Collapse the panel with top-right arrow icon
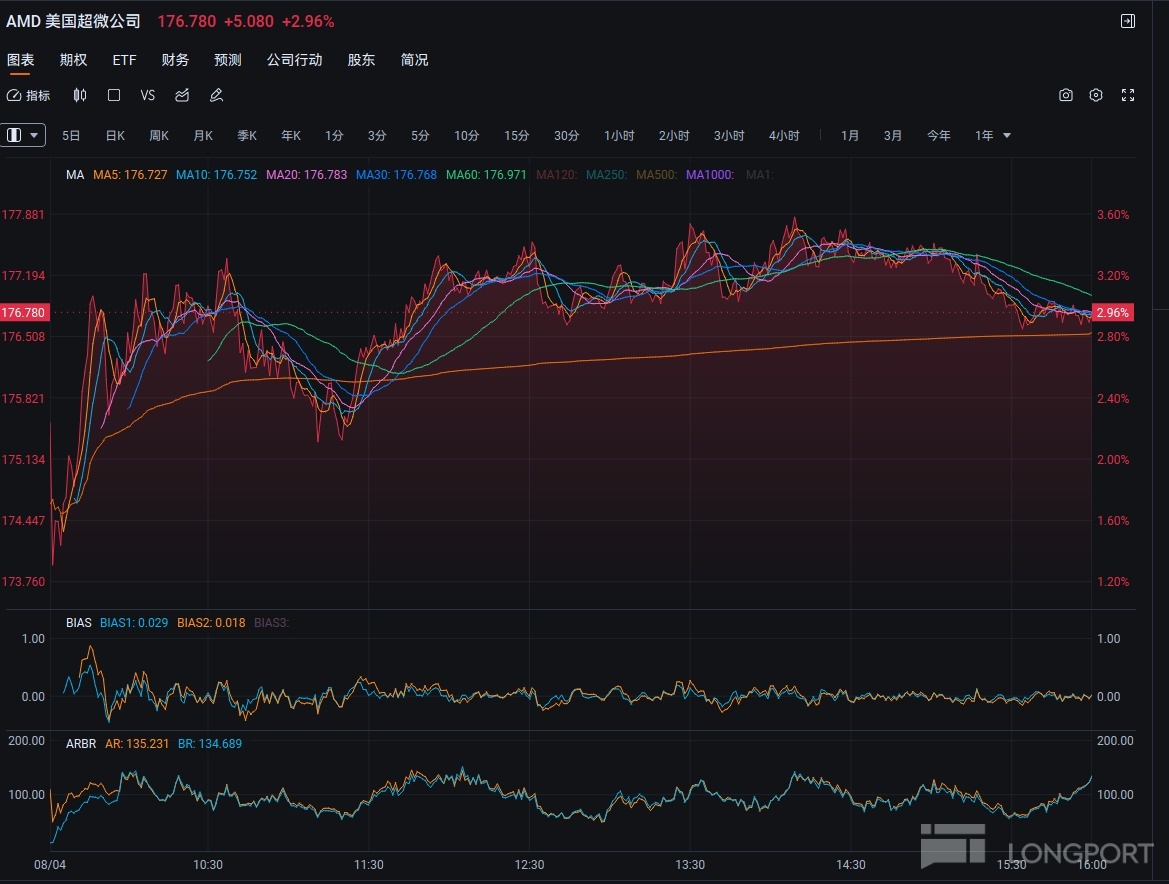 (1128, 21)
